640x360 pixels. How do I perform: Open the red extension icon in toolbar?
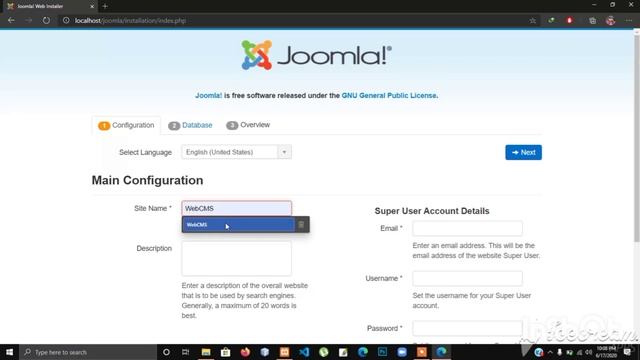click(569, 20)
